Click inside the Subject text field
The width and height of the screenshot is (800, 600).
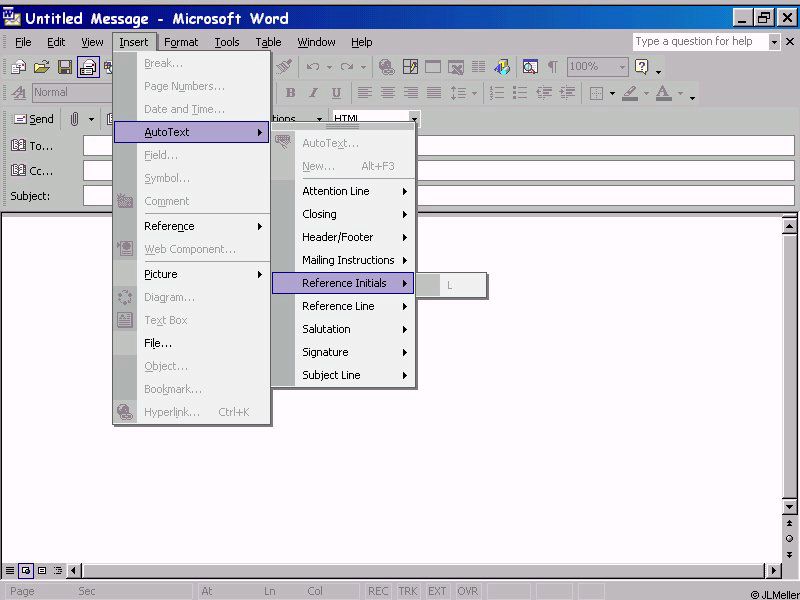pos(600,196)
